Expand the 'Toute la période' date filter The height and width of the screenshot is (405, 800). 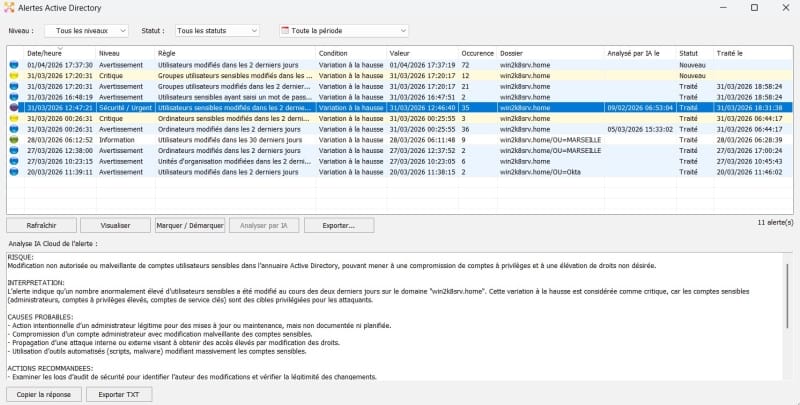(344, 31)
